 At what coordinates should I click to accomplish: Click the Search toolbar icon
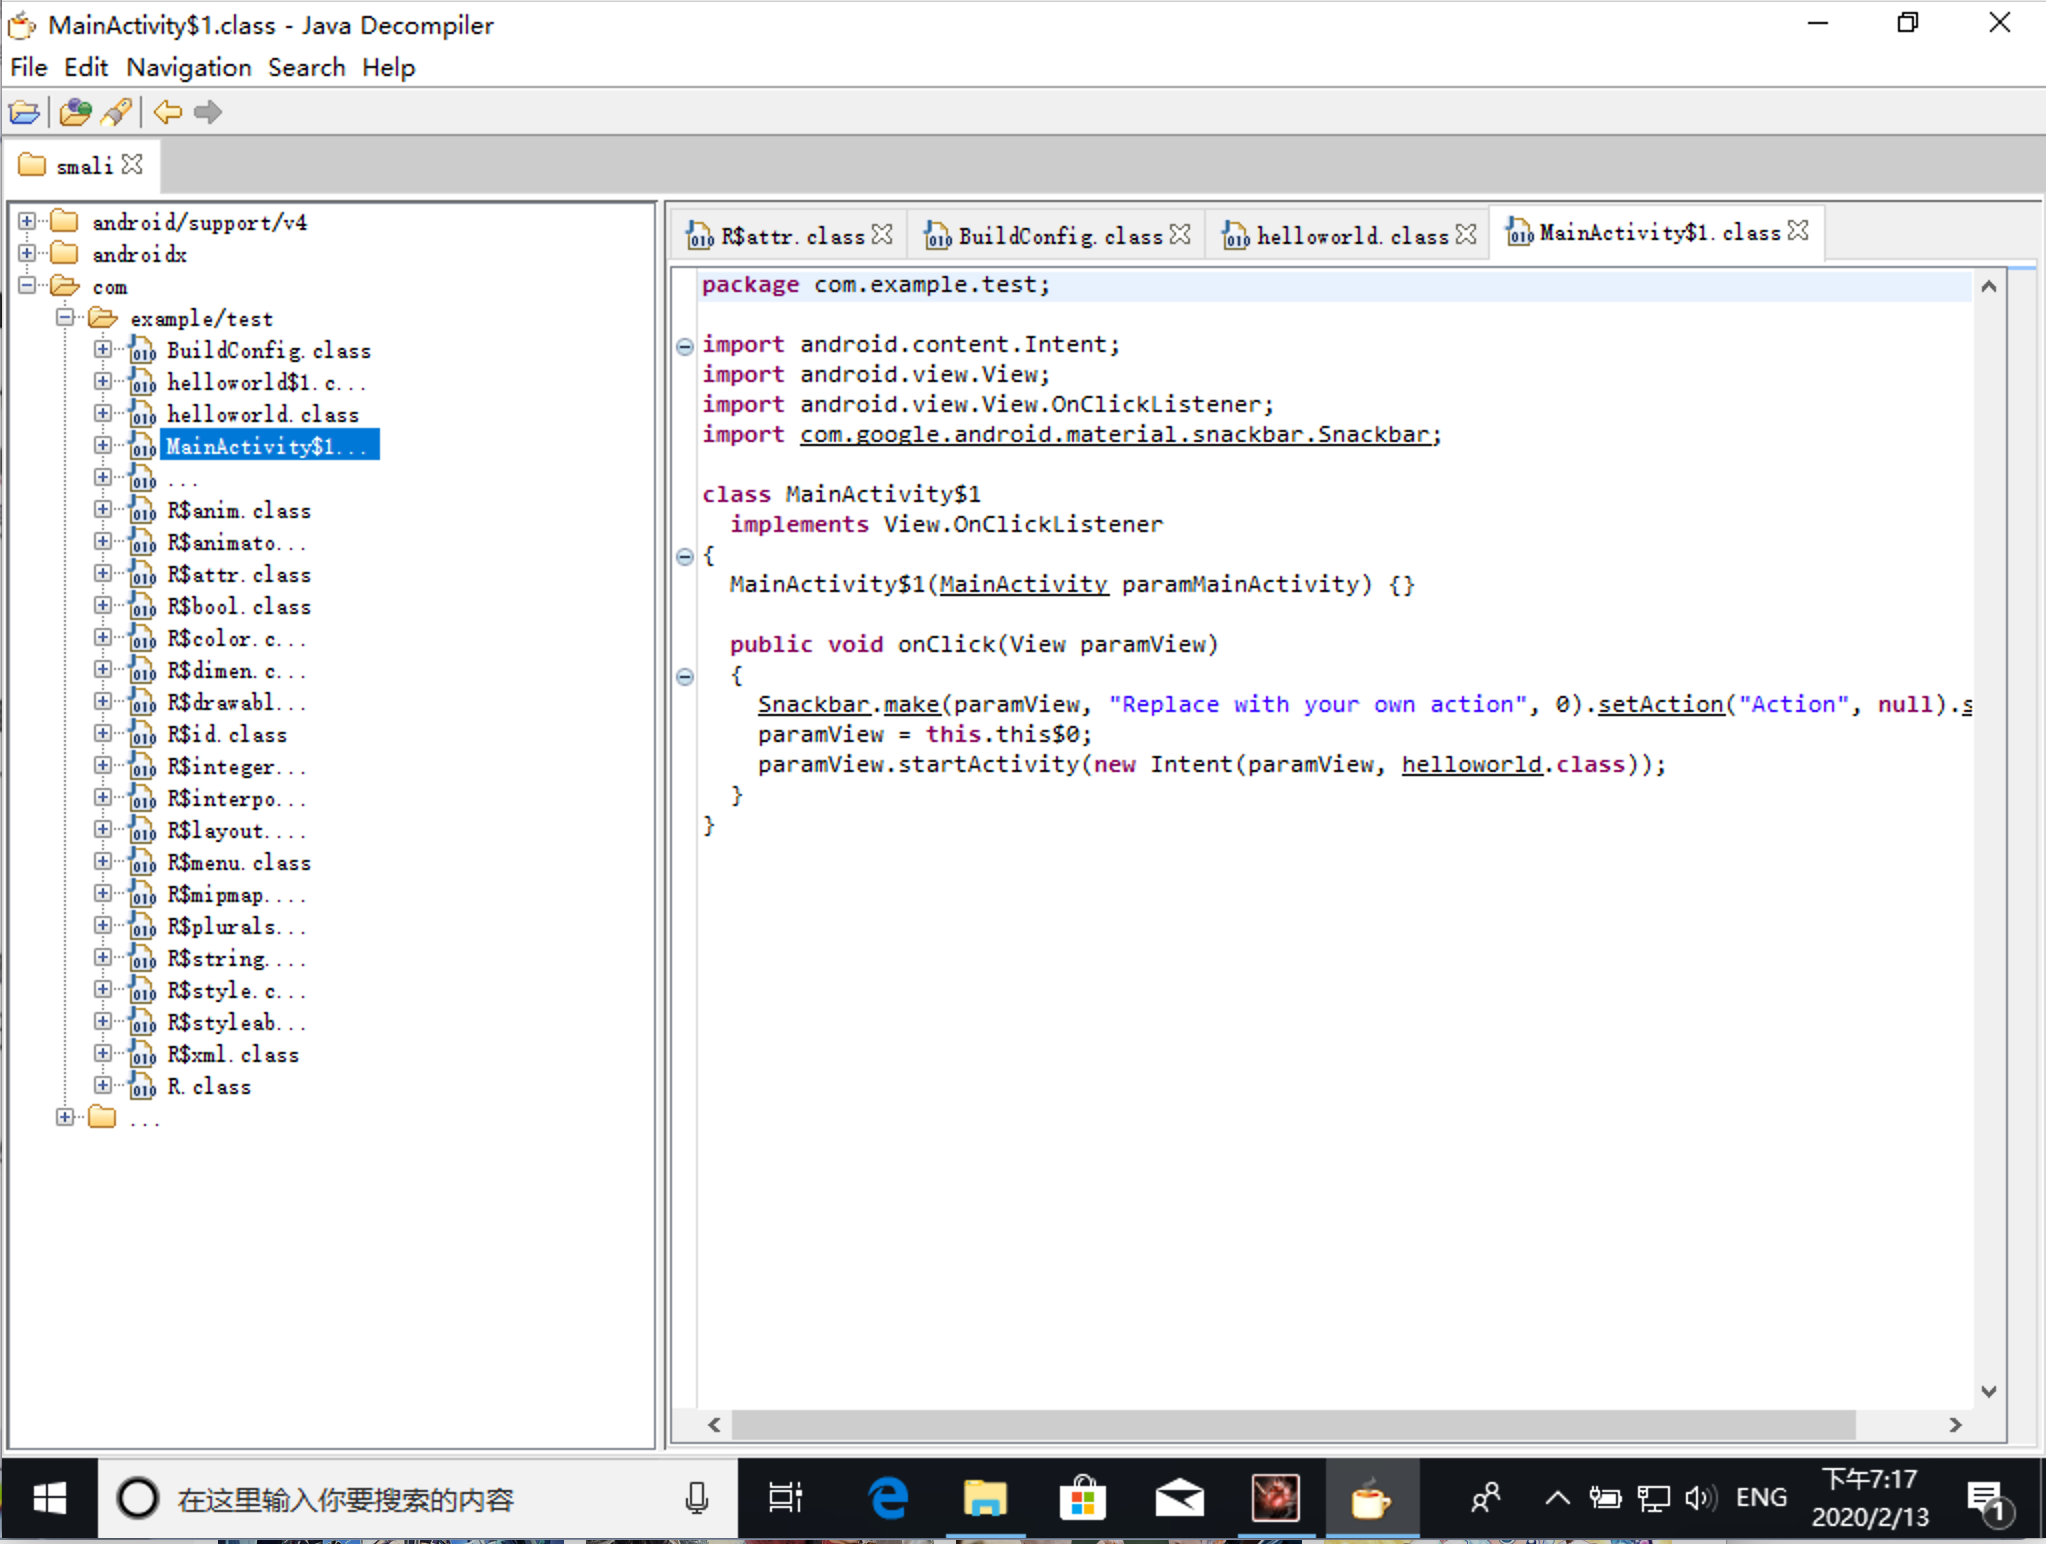click(x=117, y=112)
